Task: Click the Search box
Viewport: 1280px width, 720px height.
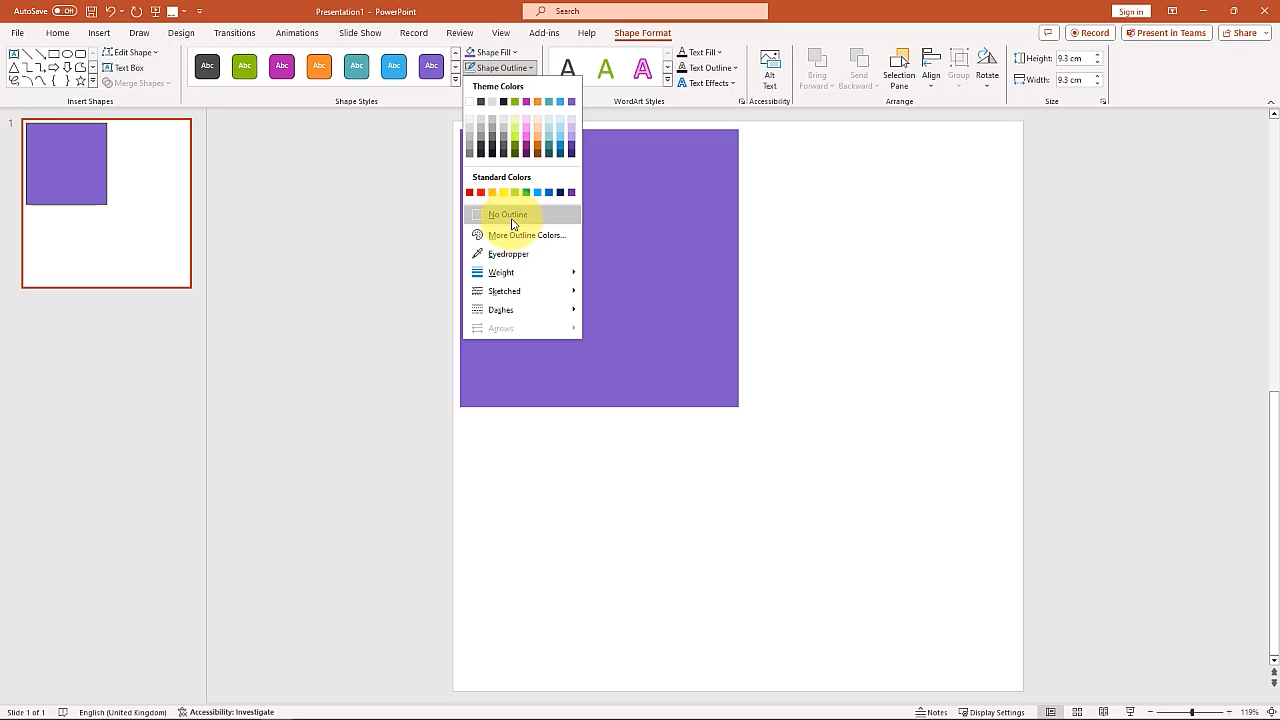Action: 645,11
